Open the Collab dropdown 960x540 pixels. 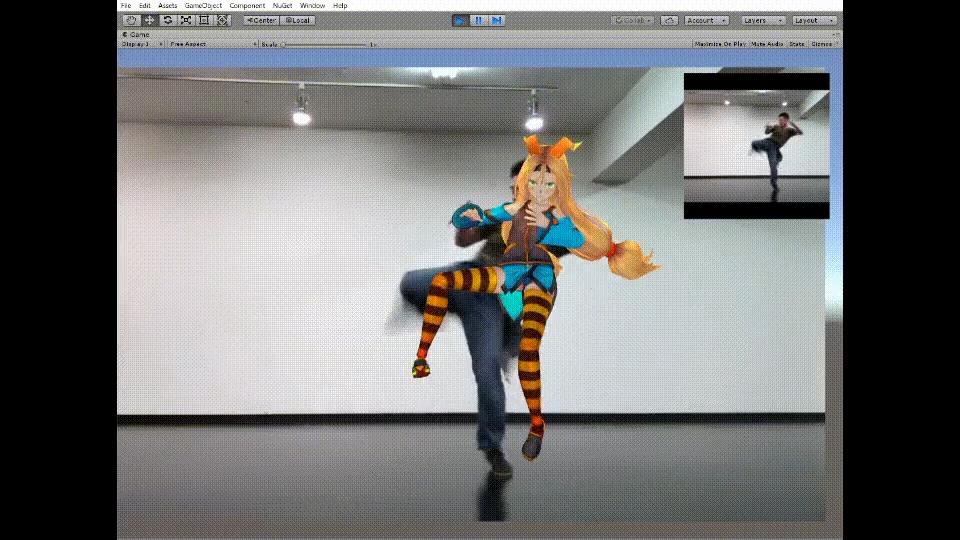point(632,20)
